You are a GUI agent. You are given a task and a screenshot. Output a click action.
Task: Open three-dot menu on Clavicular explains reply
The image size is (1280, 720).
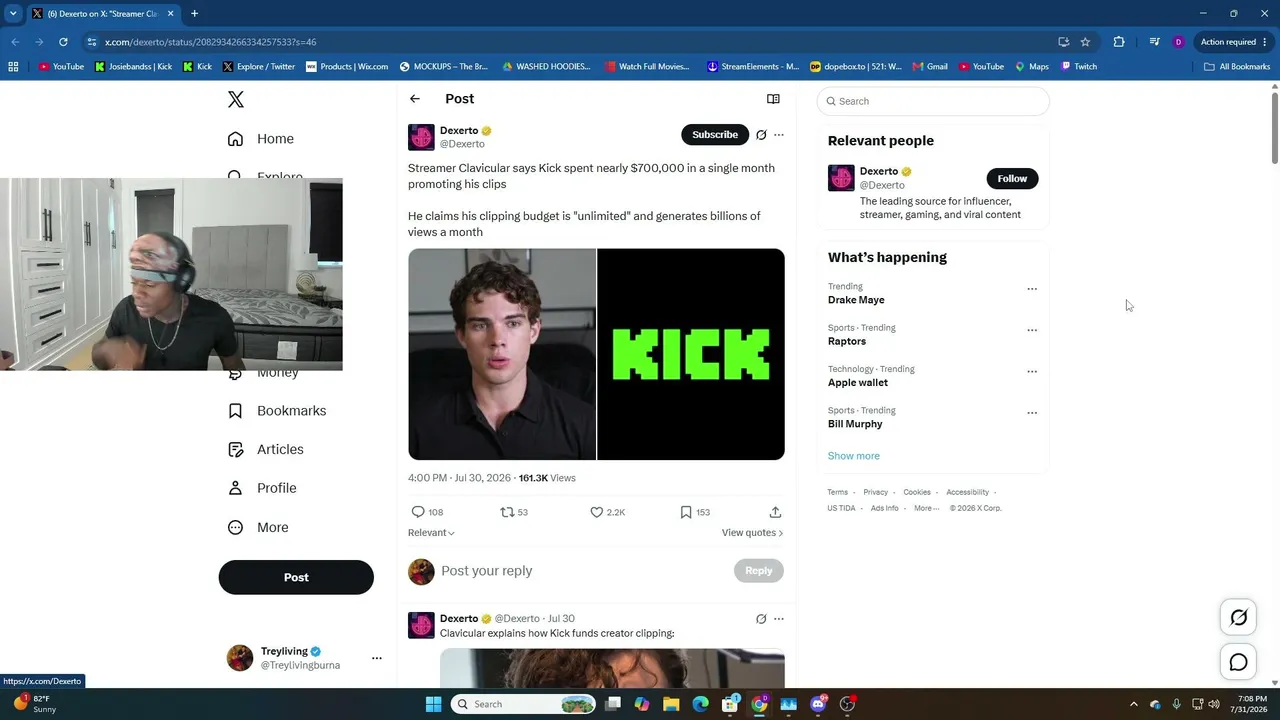tap(779, 619)
